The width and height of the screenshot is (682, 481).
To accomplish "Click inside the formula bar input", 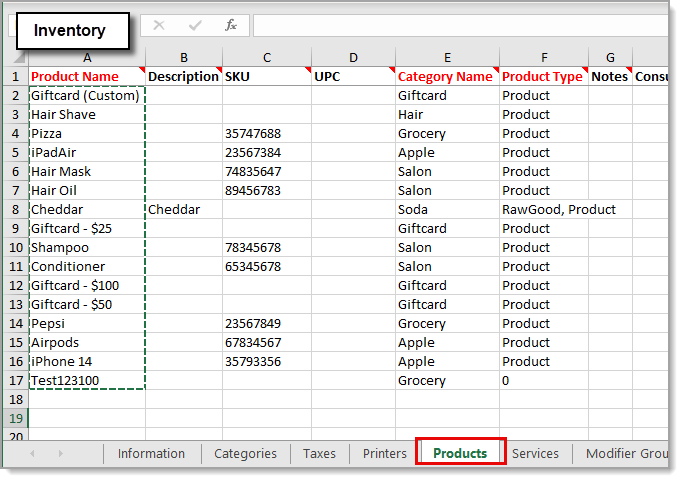I will coord(461,26).
